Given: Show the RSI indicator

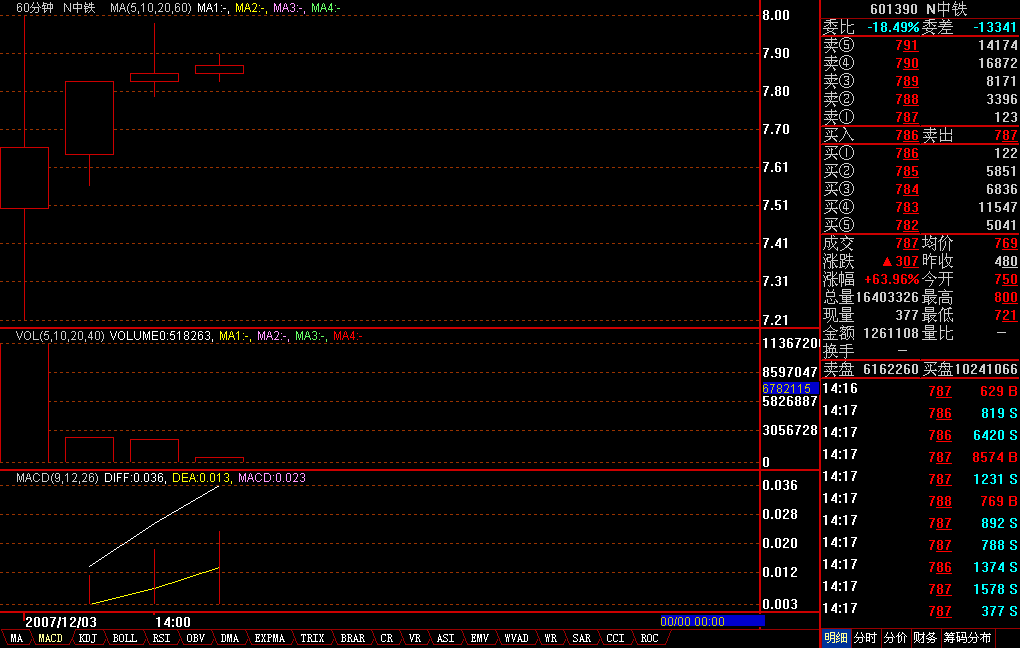Looking at the screenshot, I should (x=161, y=638).
